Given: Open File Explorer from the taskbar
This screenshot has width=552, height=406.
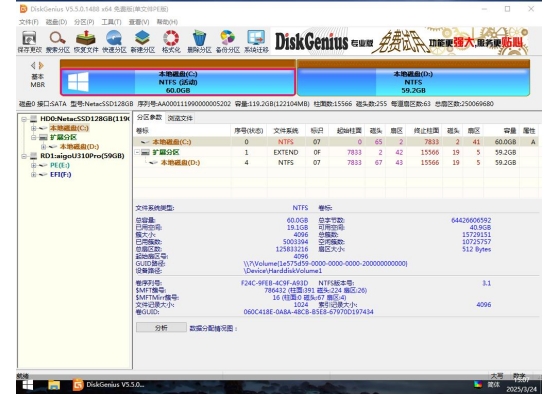Looking at the screenshot, I should tap(54, 385).
